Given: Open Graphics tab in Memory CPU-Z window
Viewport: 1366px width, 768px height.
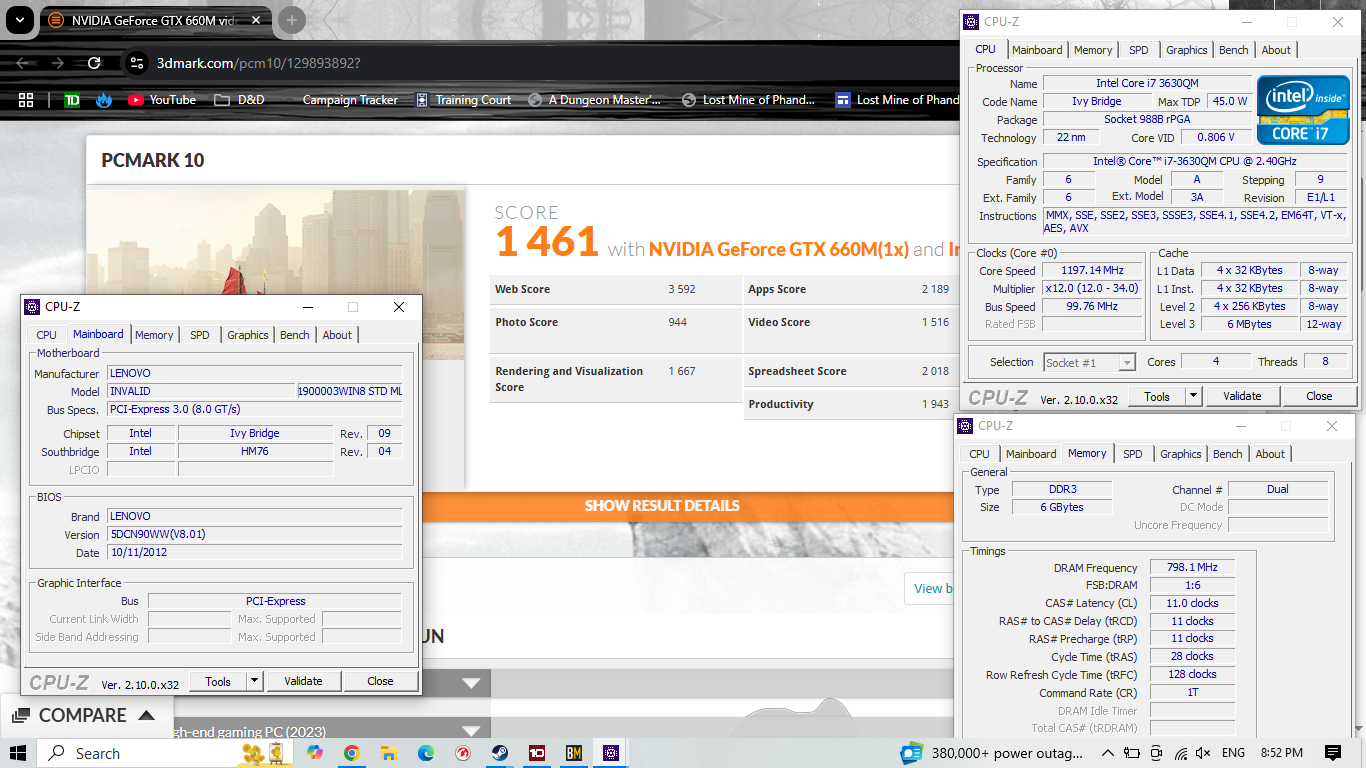Looking at the screenshot, I should pyautogui.click(x=1181, y=454).
